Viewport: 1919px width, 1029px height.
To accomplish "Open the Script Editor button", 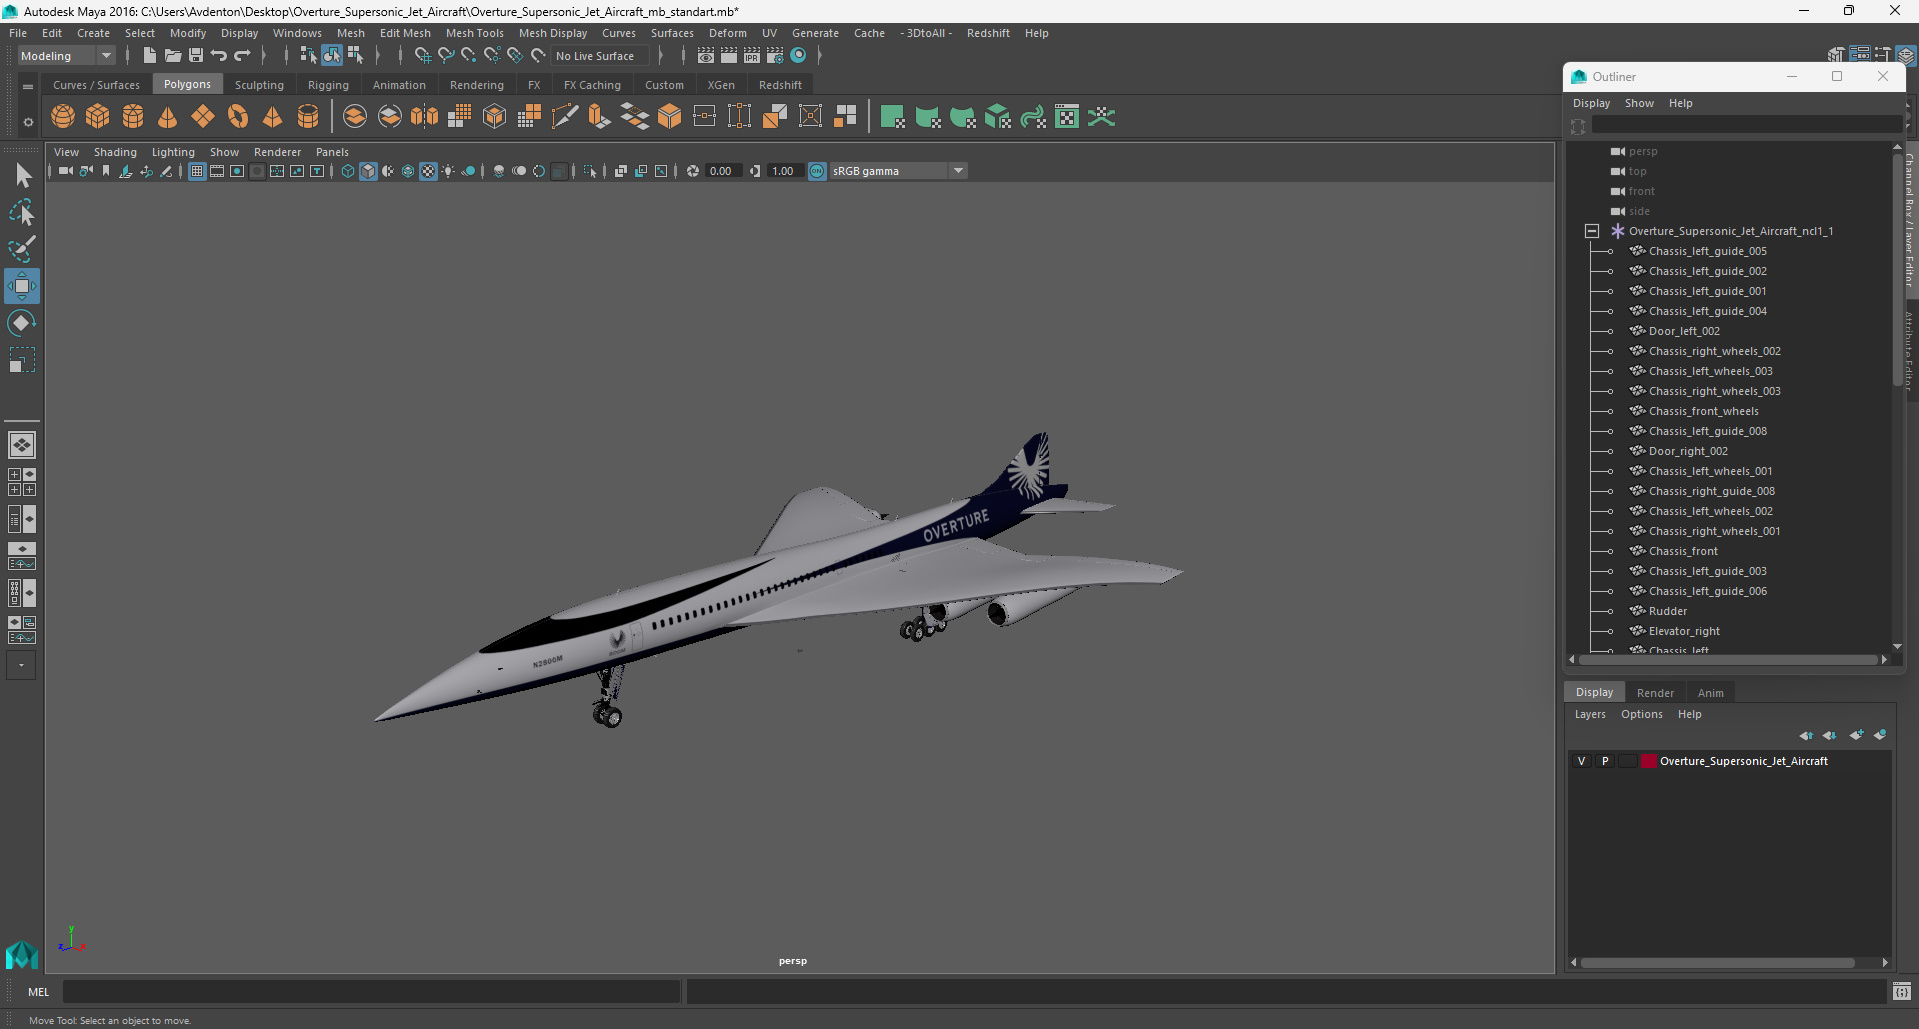I will pyautogui.click(x=1901, y=992).
